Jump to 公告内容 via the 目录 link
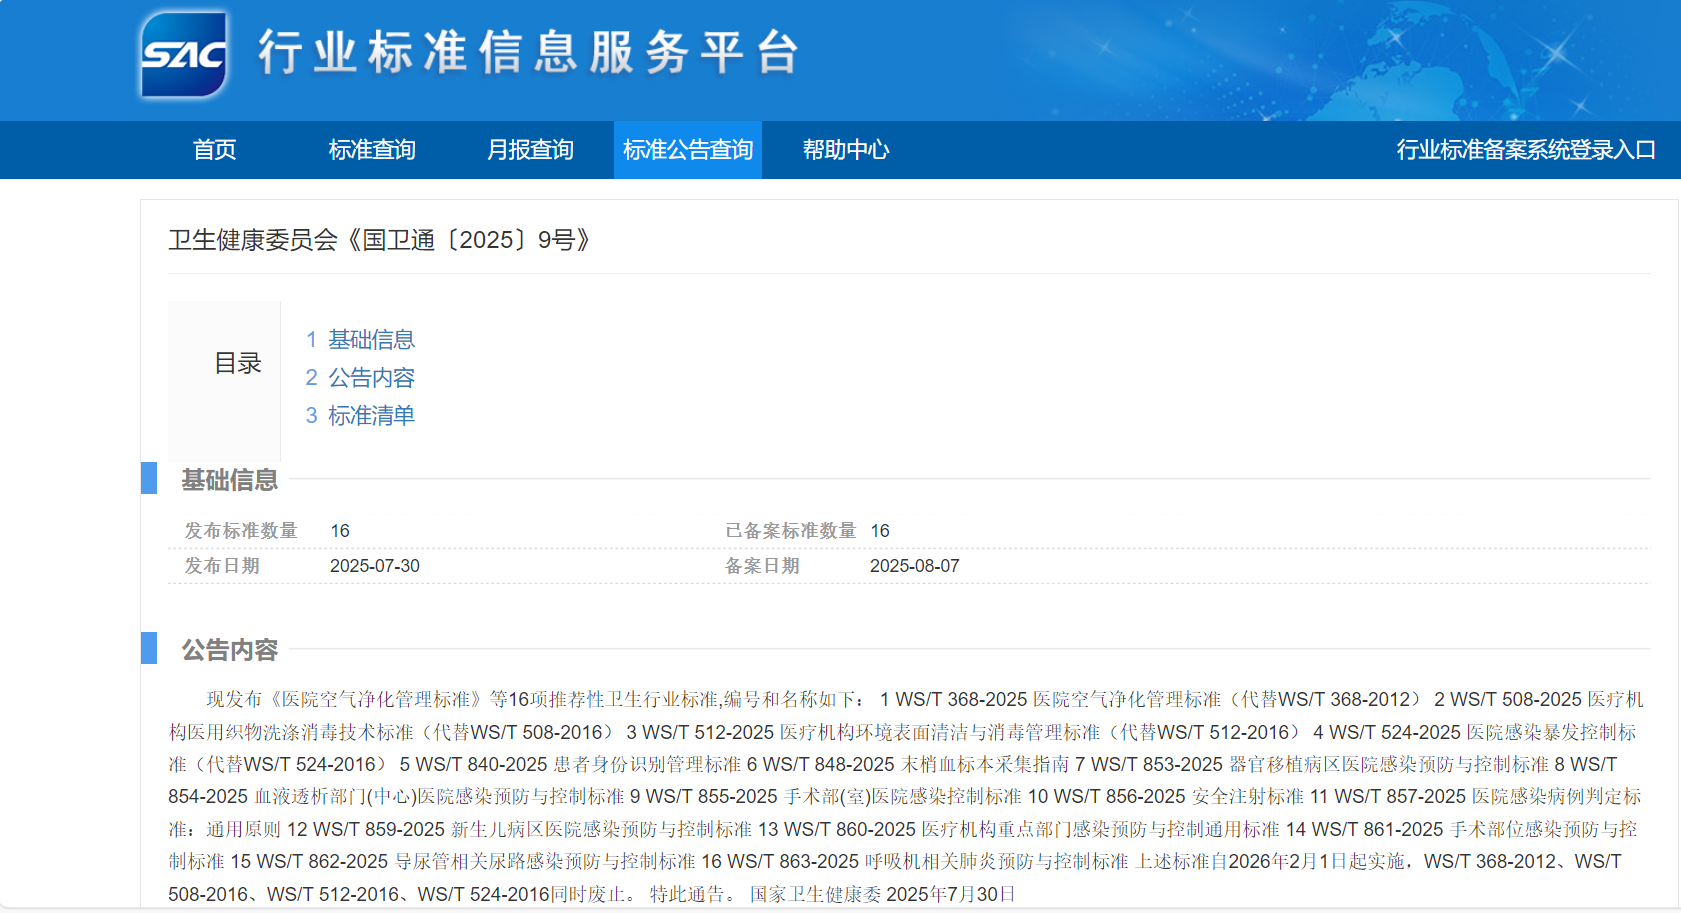 coord(371,378)
